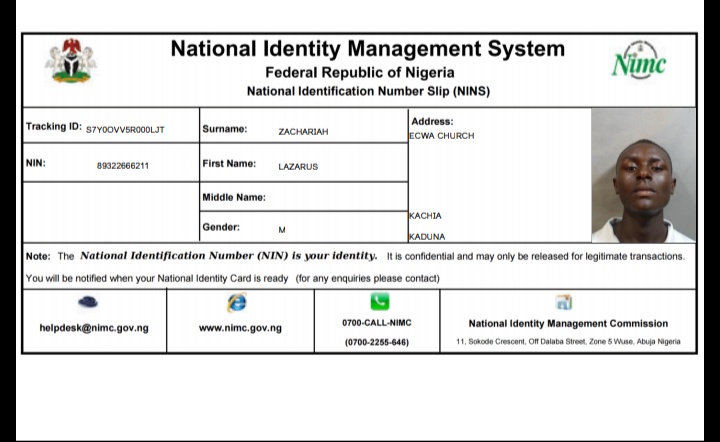The image size is (720, 442).
Task: Select the (0700-2255-646) phone number
Action: [x=377, y=342]
